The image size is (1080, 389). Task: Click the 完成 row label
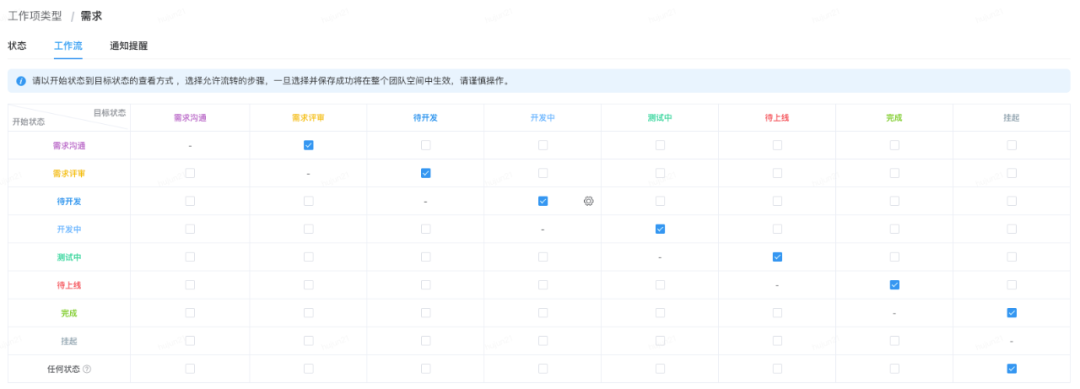coord(69,313)
